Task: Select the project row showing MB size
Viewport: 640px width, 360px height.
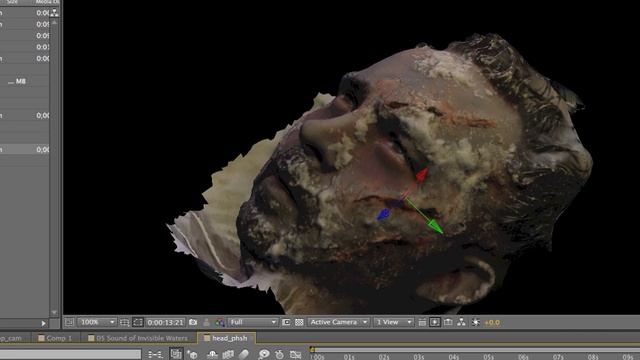Action: coord(24,81)
